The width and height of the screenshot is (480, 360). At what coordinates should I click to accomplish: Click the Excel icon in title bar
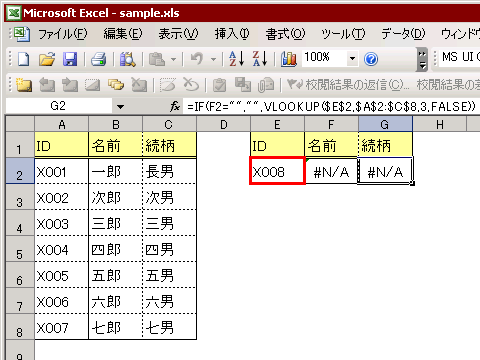click(x=14, y=13)
